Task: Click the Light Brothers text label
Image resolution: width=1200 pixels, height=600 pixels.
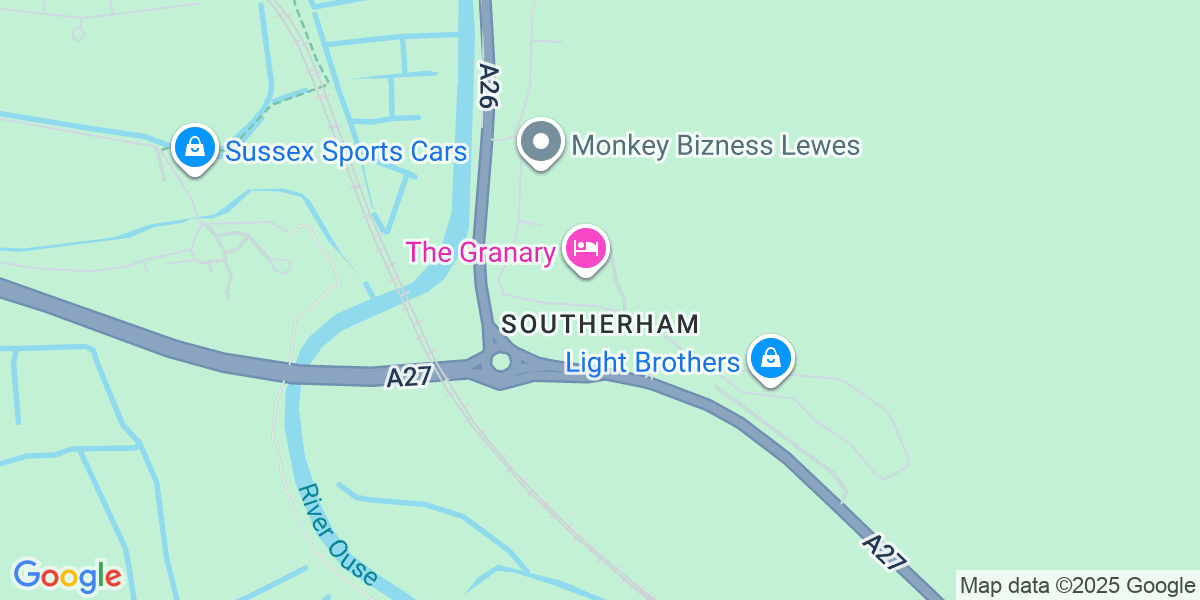Action: (653, 362)
